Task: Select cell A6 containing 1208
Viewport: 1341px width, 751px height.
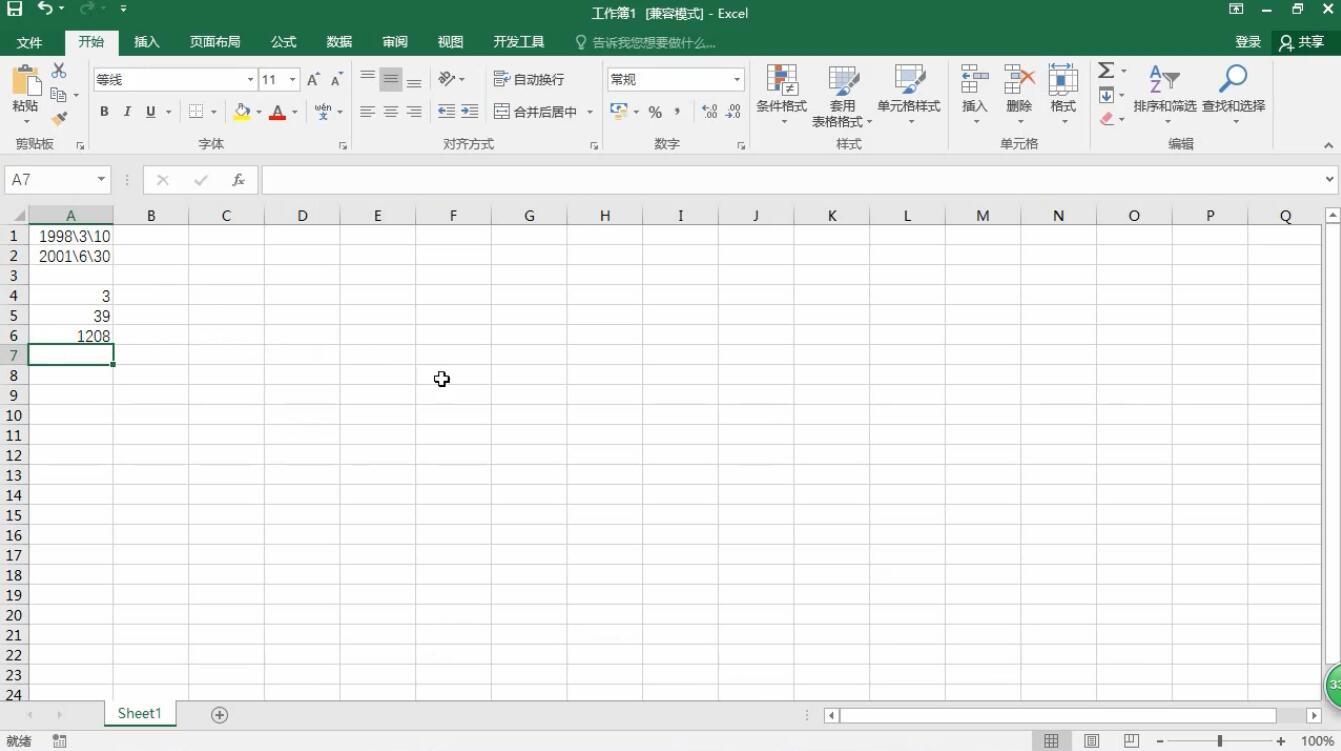Action: click(x=71, y=336)
